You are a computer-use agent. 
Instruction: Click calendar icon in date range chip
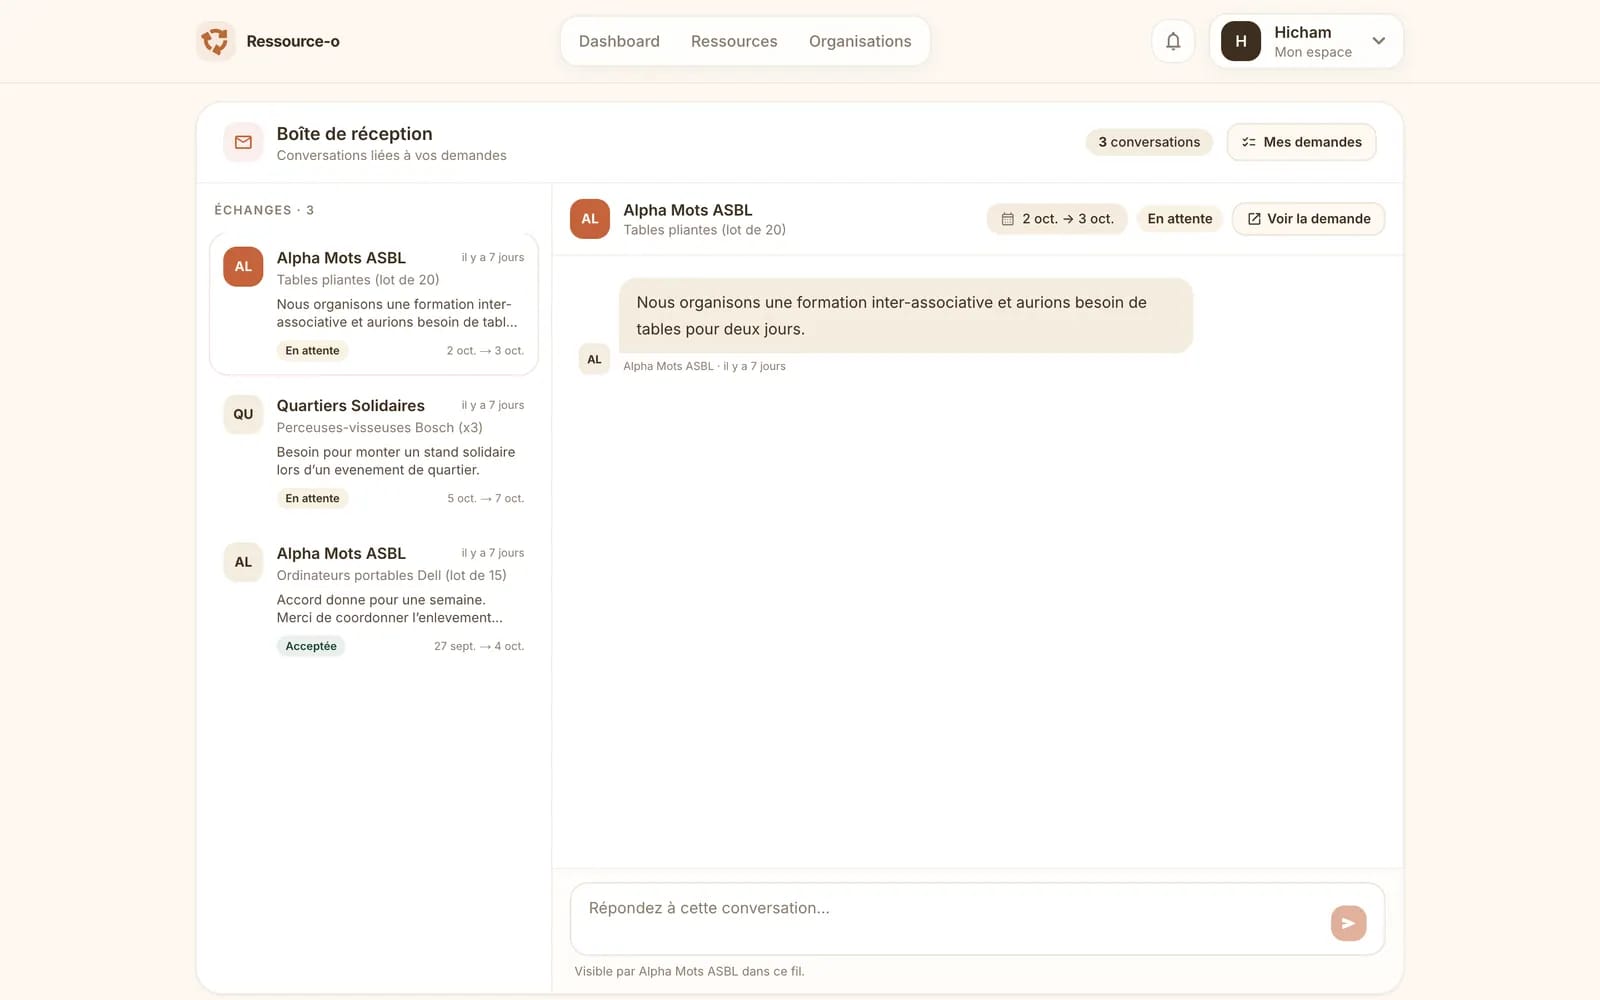(1008, 219)
